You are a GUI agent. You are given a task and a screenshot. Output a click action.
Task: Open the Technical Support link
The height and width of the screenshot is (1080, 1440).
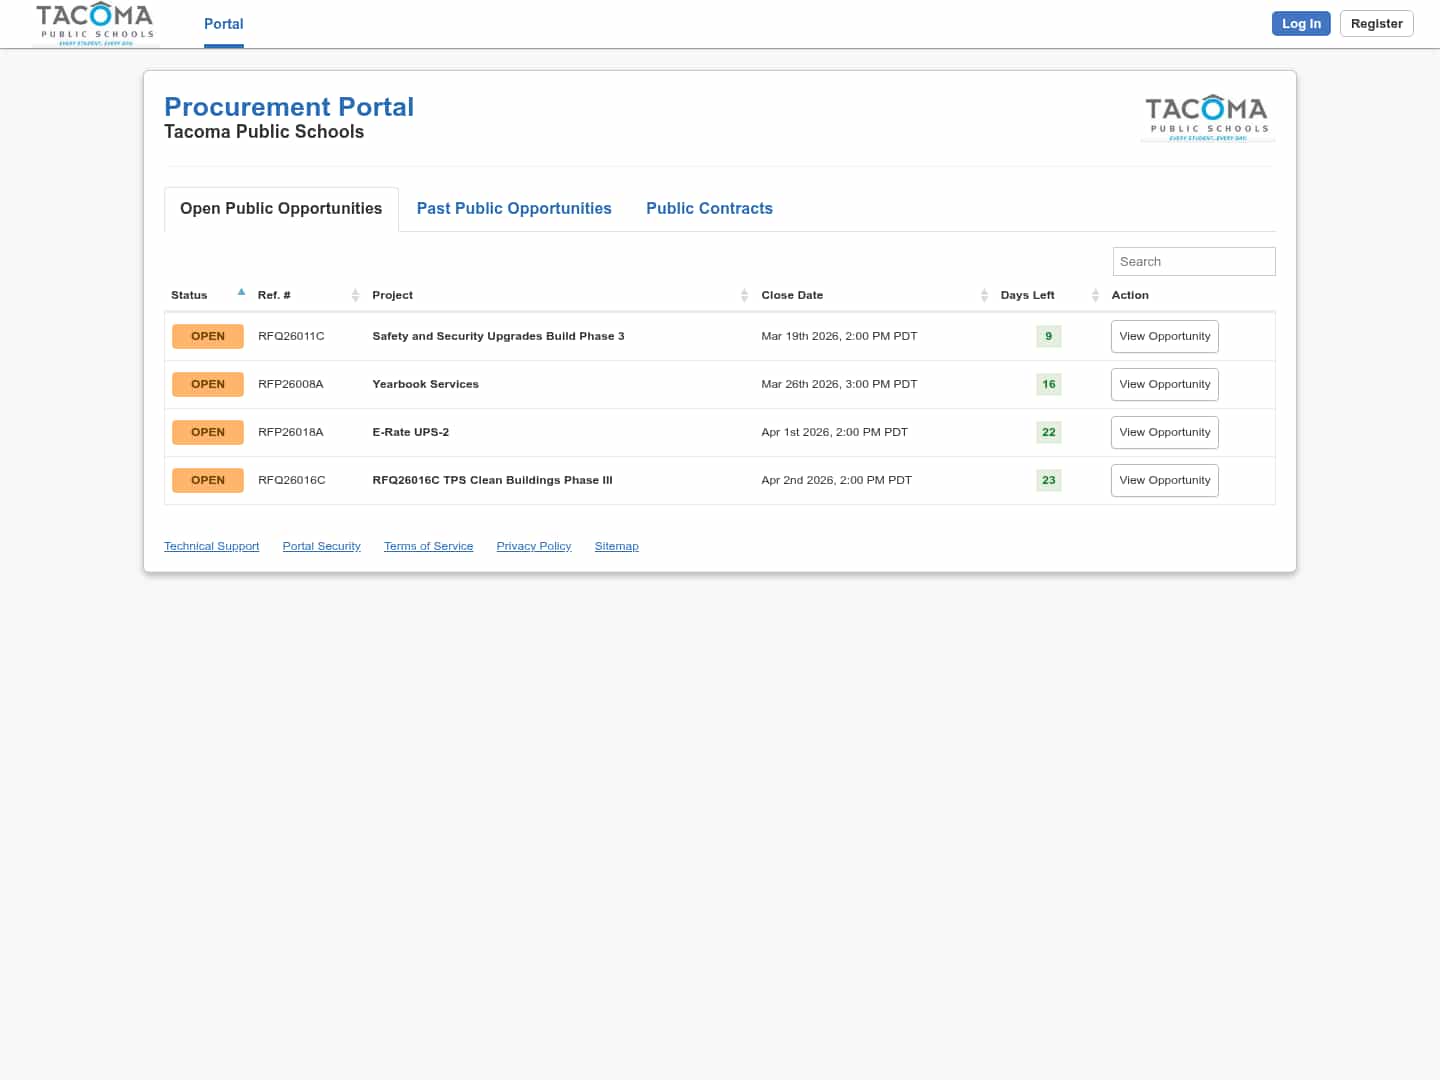coord(211,547)
